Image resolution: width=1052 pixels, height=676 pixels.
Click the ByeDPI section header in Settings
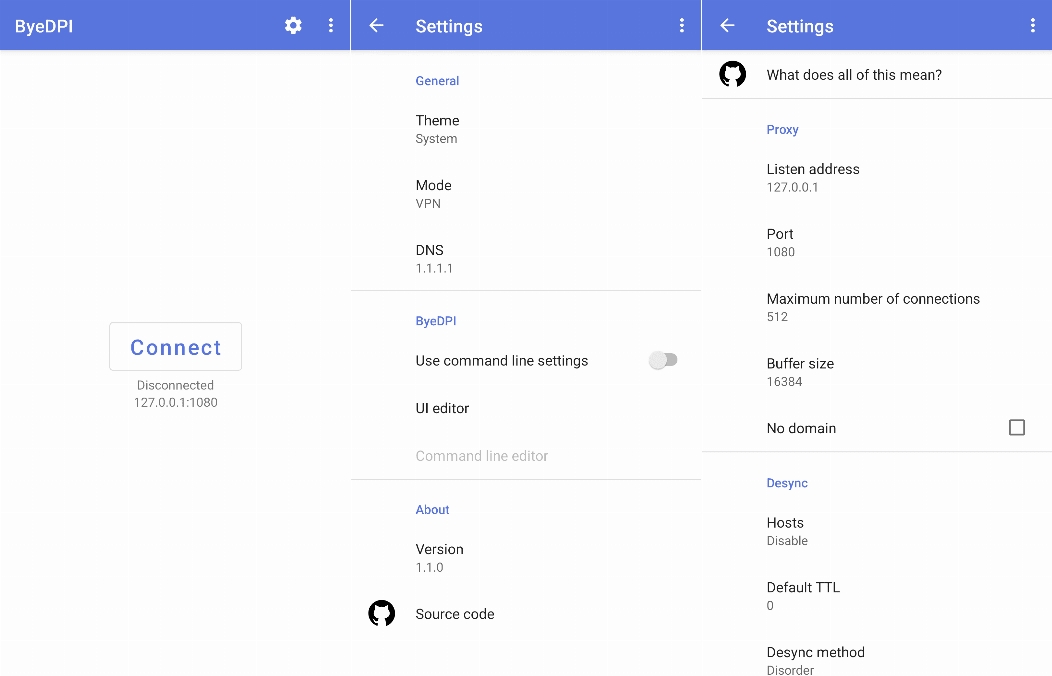point(435,321)
